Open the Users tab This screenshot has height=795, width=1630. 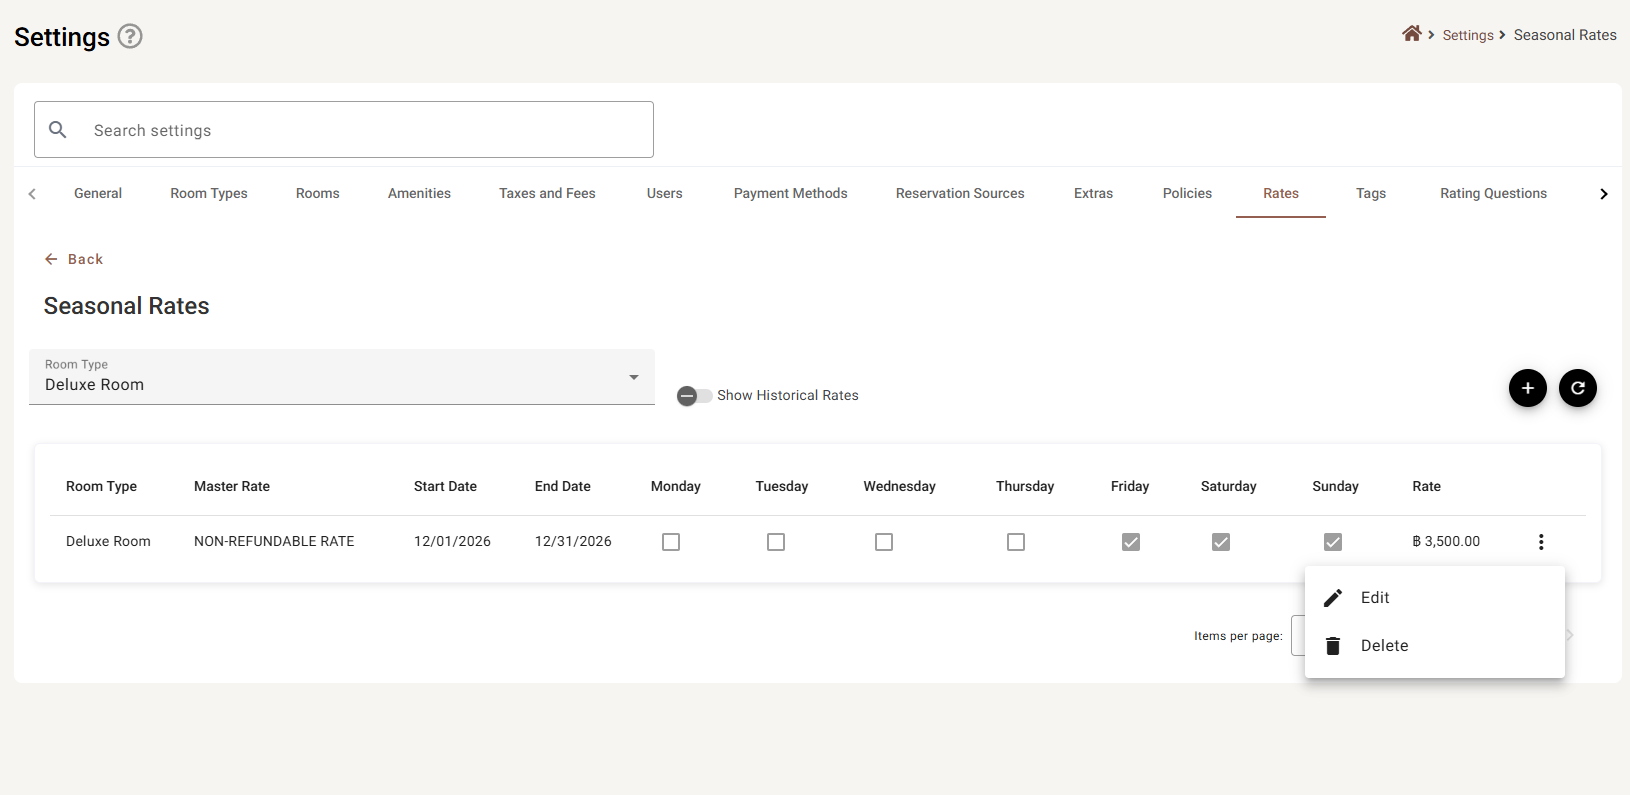(x=665, y=194)
